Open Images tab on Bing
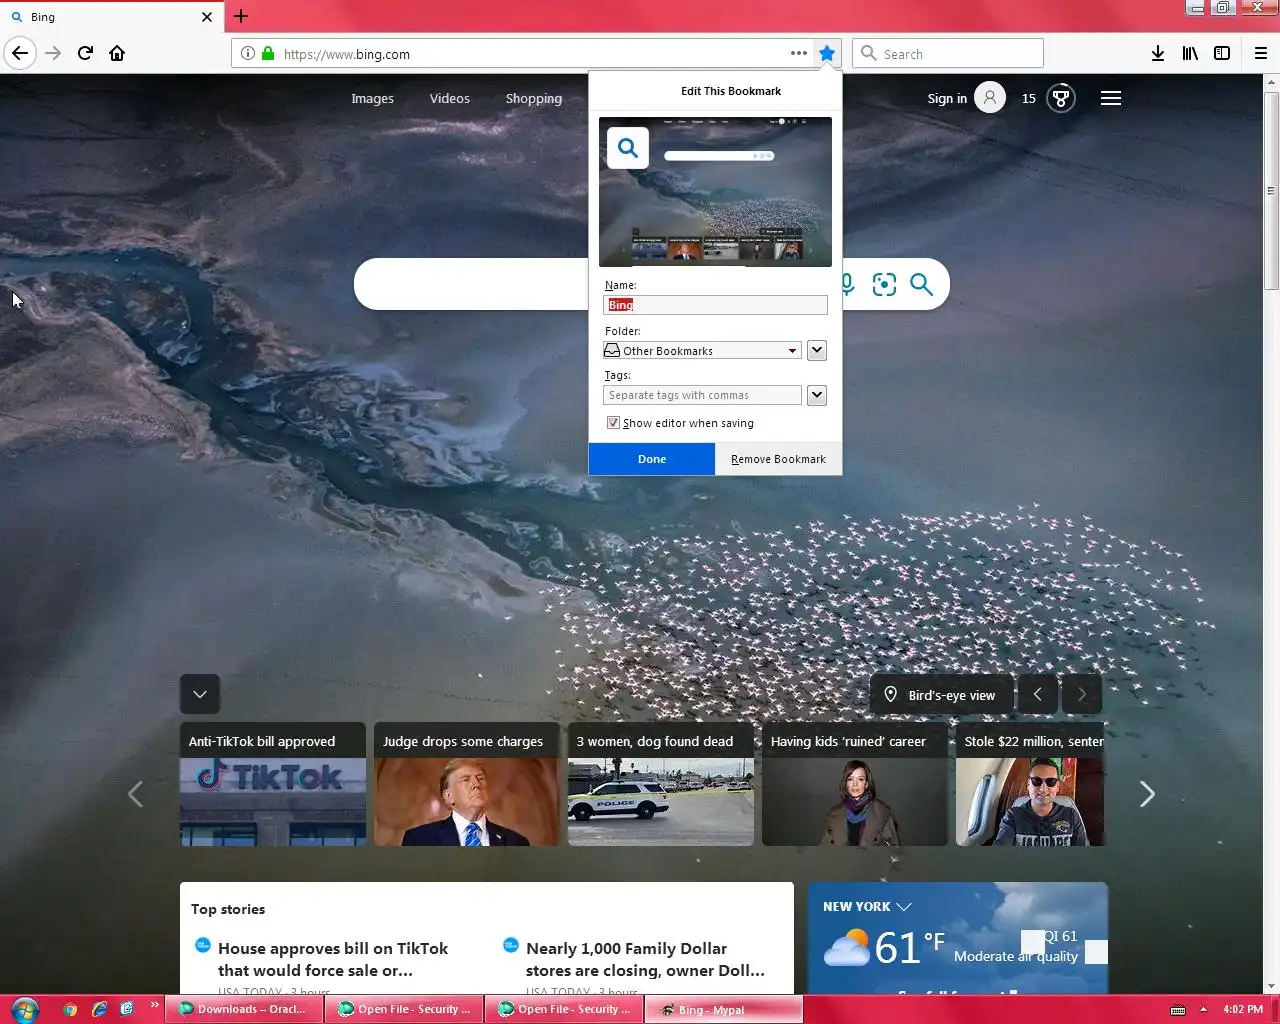 (372, 98)
